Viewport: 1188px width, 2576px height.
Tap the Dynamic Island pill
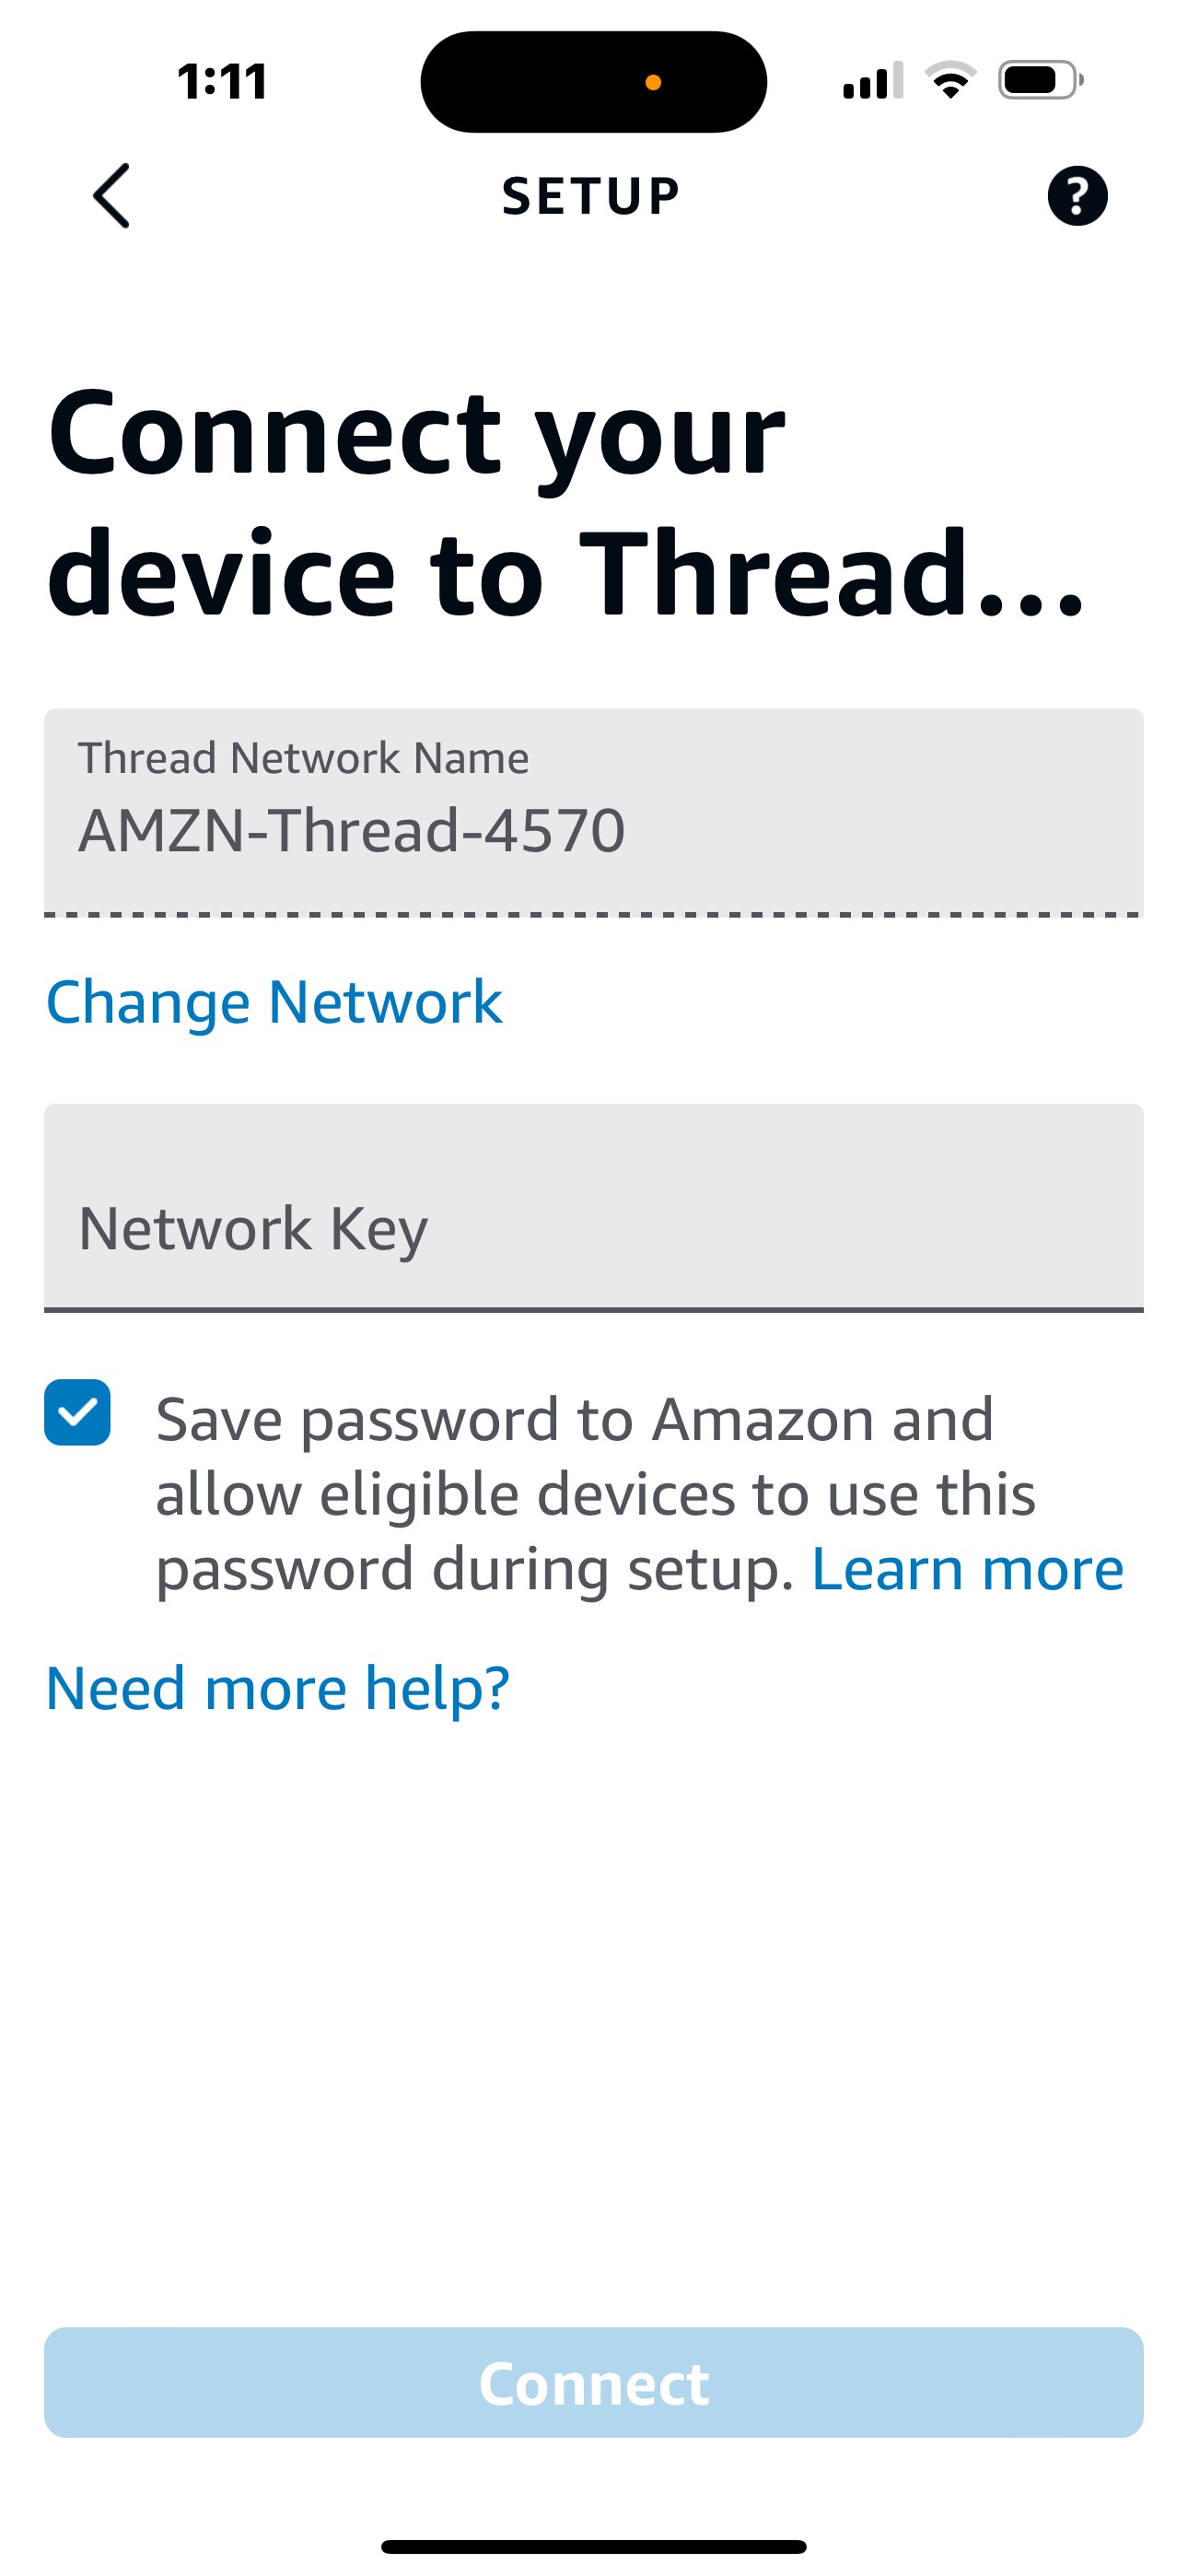click(x=594, y=80)
